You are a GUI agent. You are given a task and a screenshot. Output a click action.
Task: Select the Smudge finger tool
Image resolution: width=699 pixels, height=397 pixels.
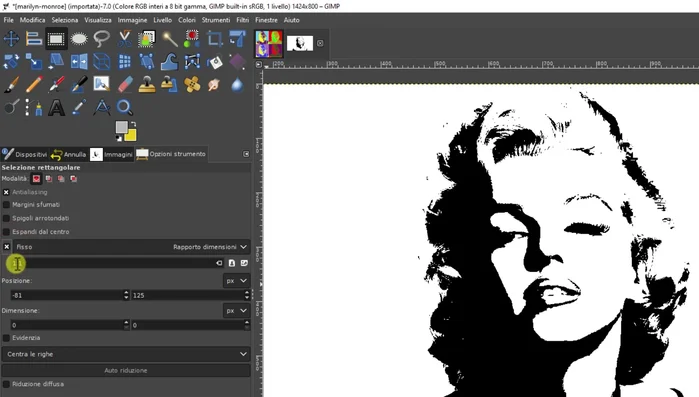pyautogui.click(x=215, y=84)
